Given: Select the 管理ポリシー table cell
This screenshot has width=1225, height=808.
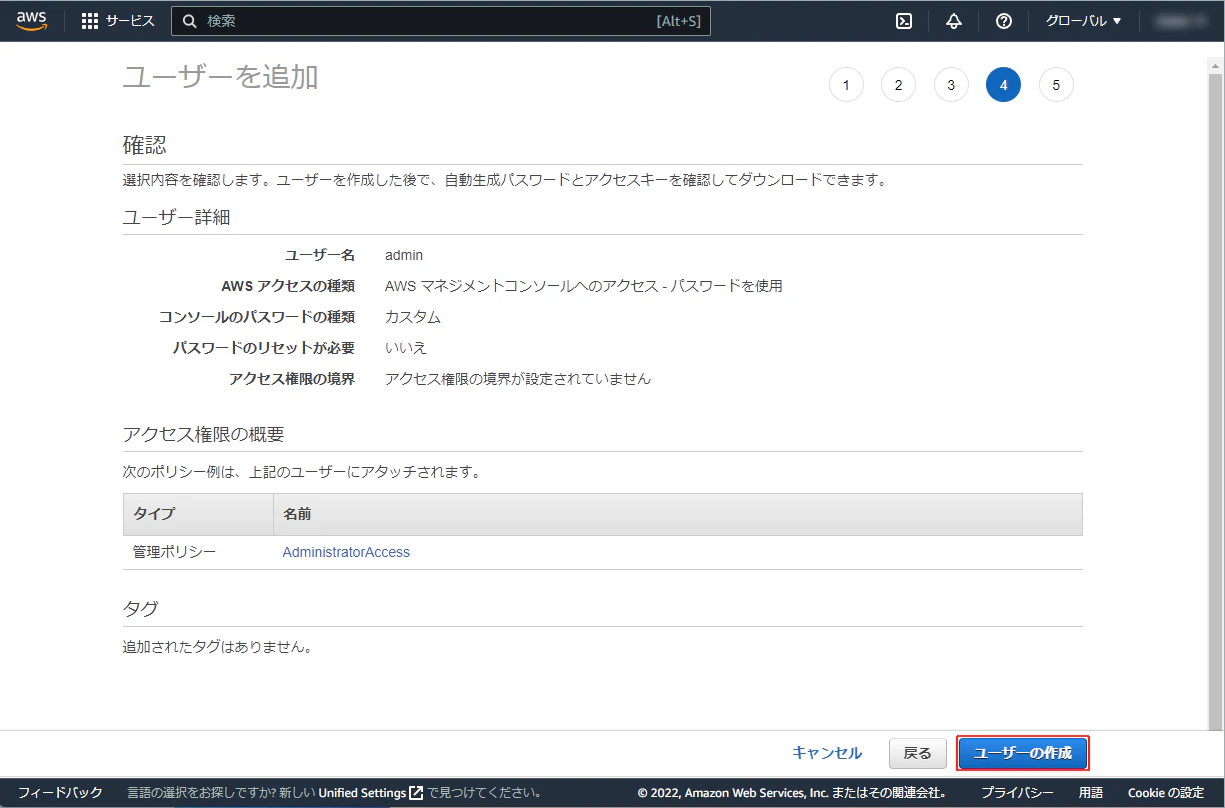Looking at the screenshot, I should pos(174,552).
